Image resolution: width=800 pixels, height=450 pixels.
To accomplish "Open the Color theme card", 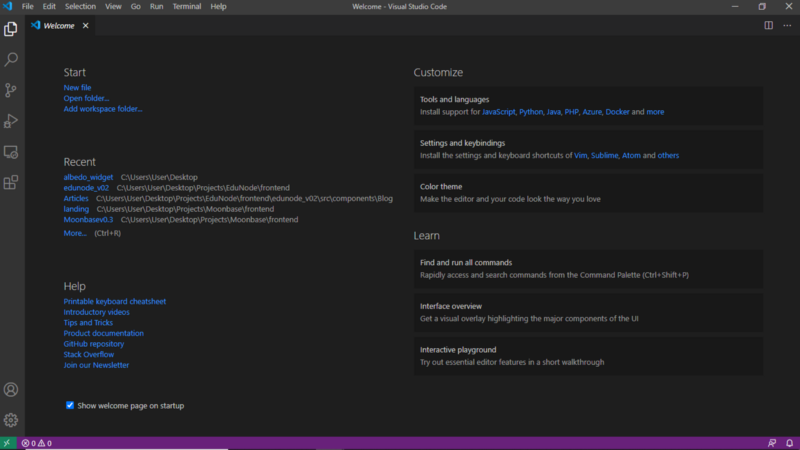I will [x=588, y=193].
